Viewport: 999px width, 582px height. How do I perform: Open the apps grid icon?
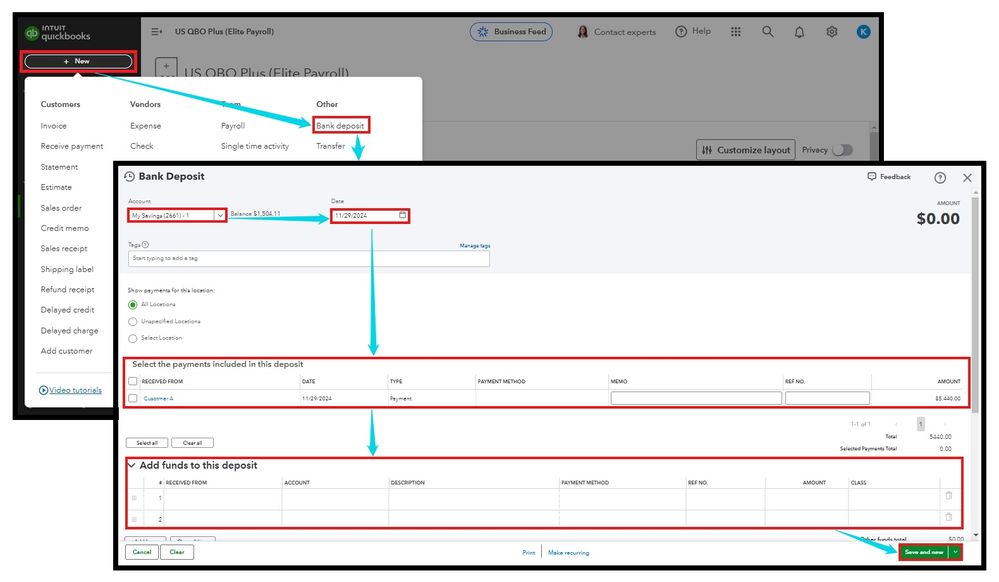tap(736, 31)
